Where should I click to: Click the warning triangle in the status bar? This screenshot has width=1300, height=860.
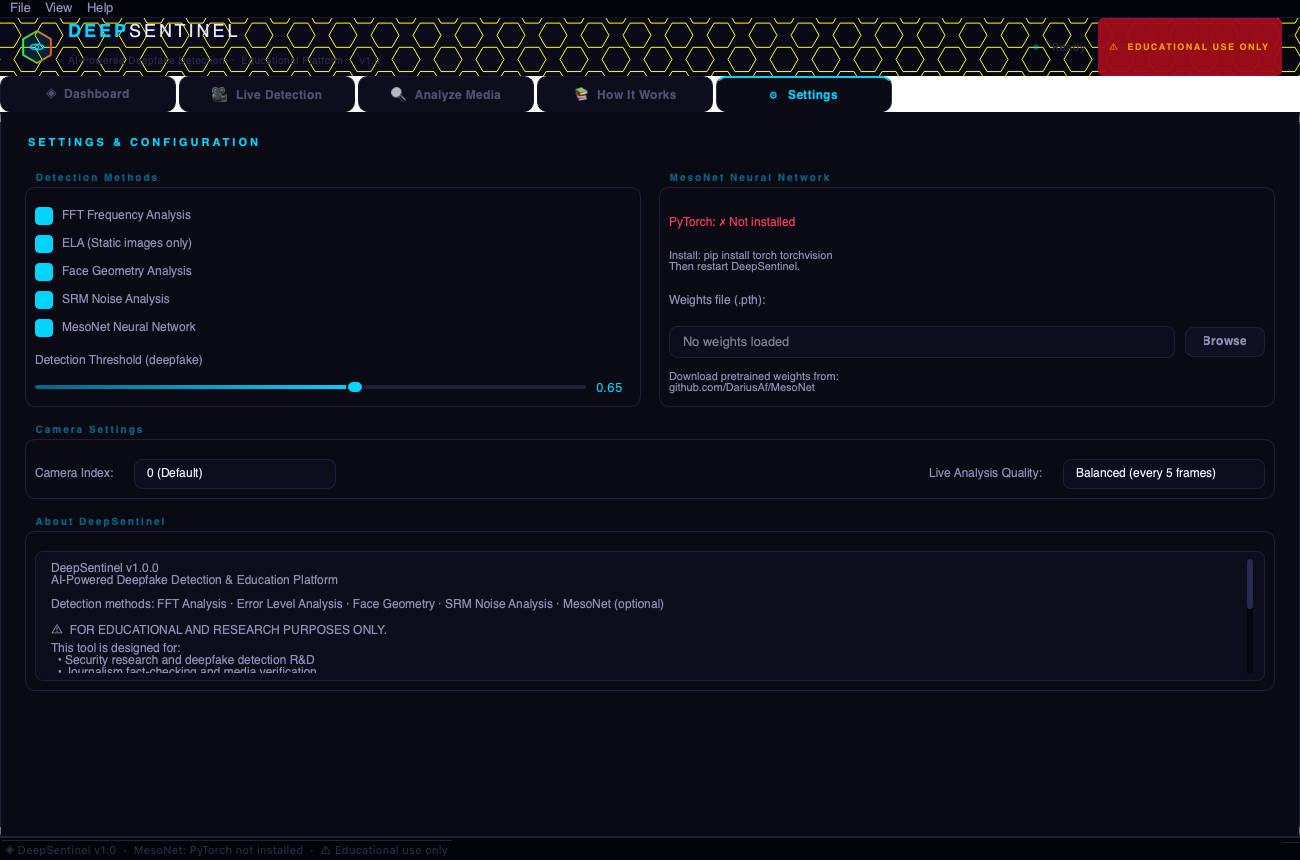tap(326, 850)
